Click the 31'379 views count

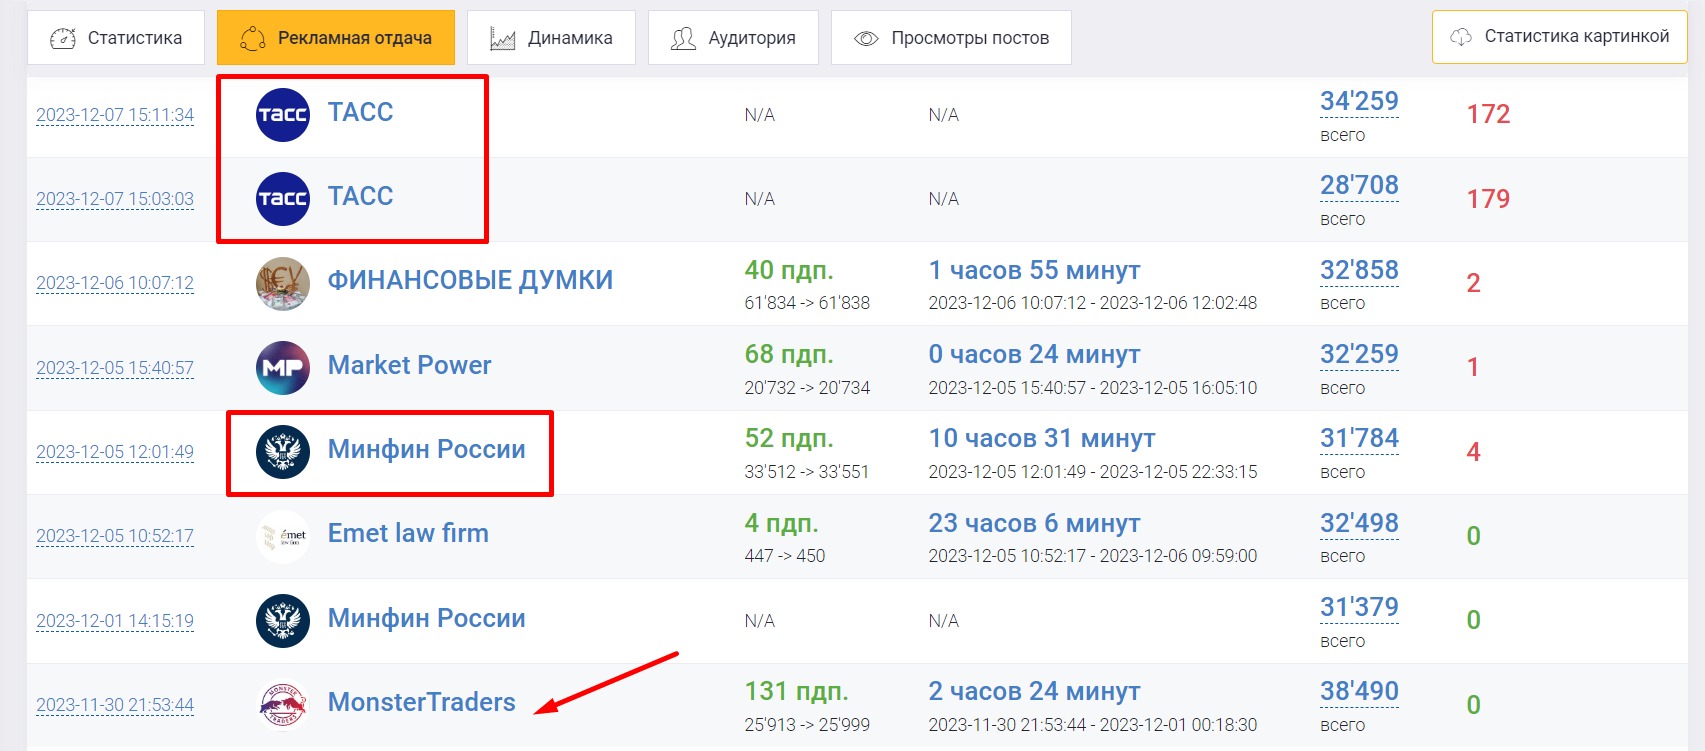pyautogui.click(x=1359, y=607)
